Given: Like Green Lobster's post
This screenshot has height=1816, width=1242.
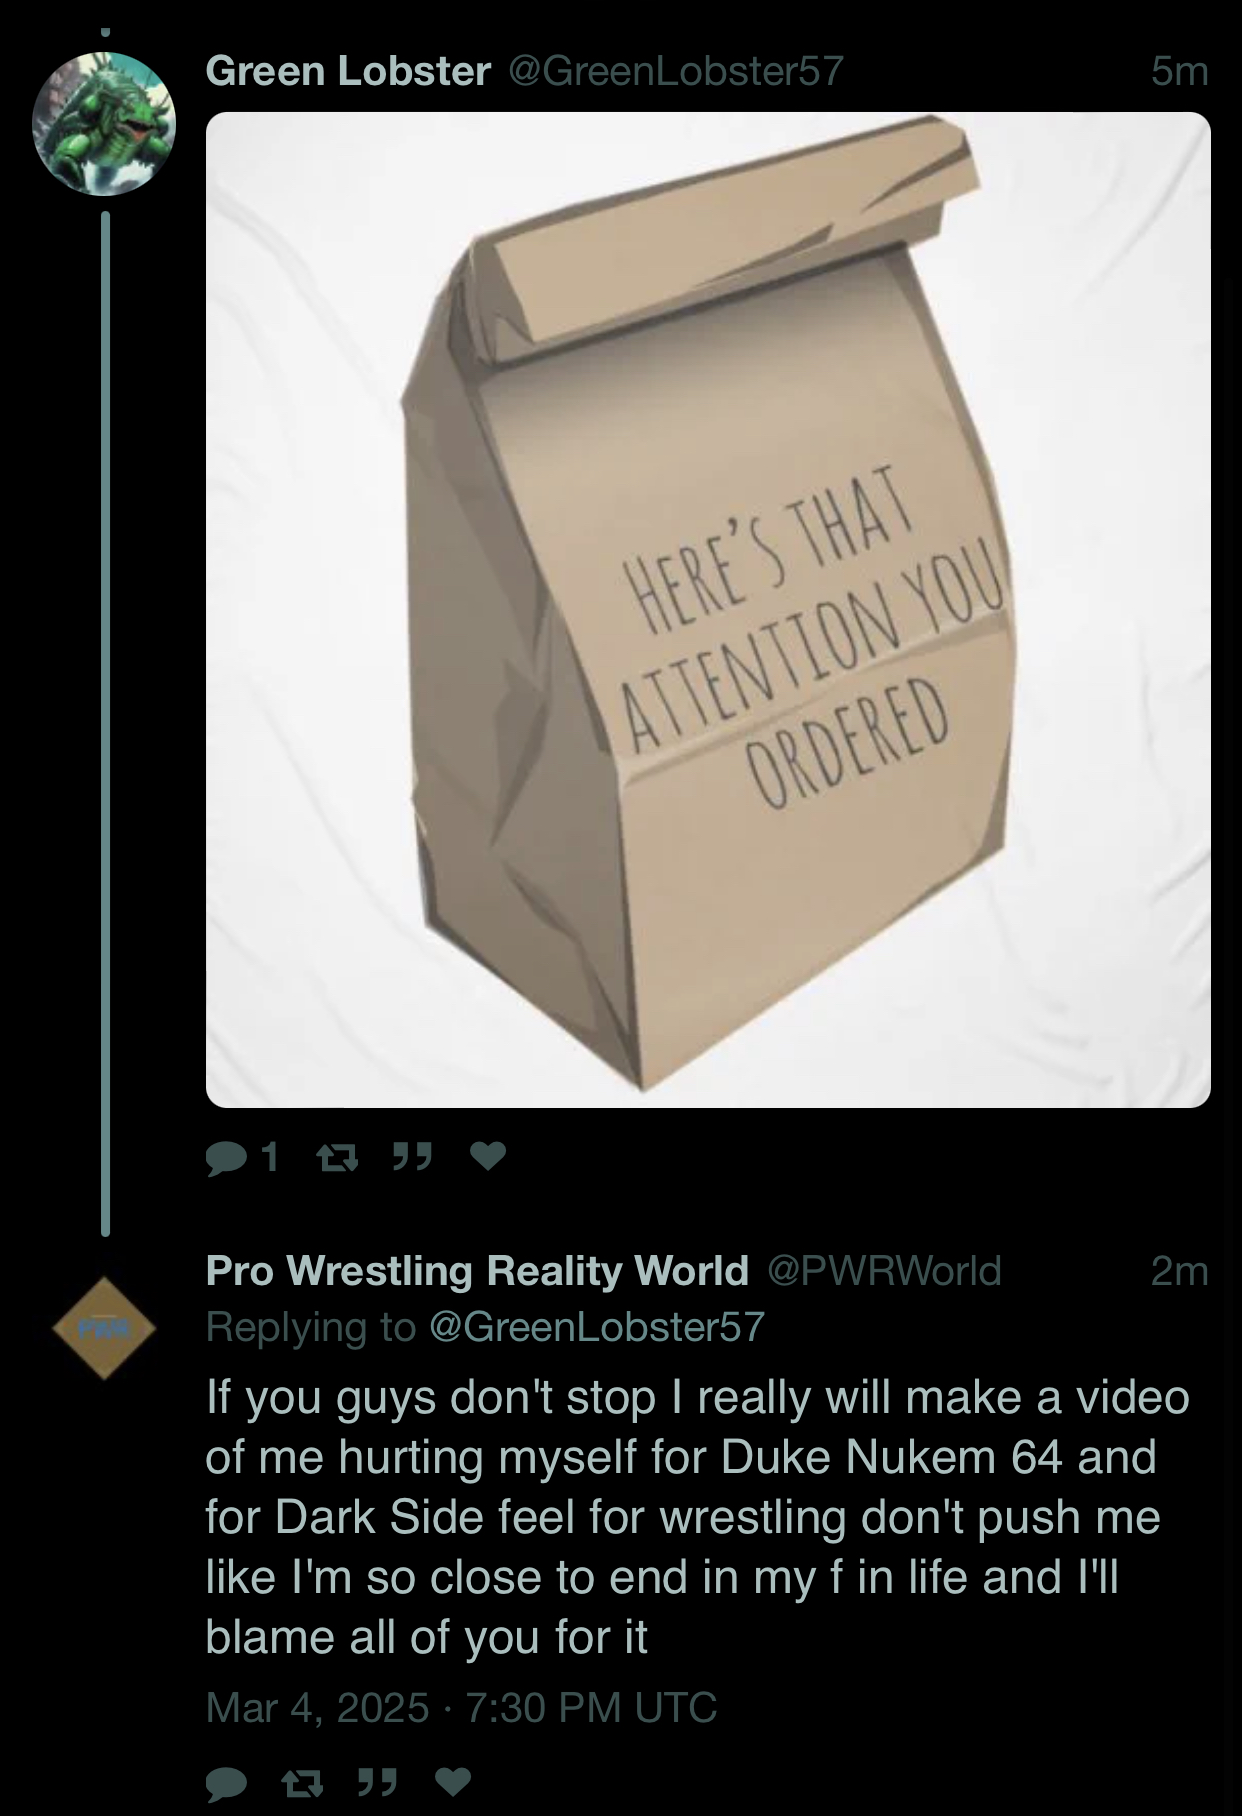Looking at the screenshot, I should tap(488, 1157).
